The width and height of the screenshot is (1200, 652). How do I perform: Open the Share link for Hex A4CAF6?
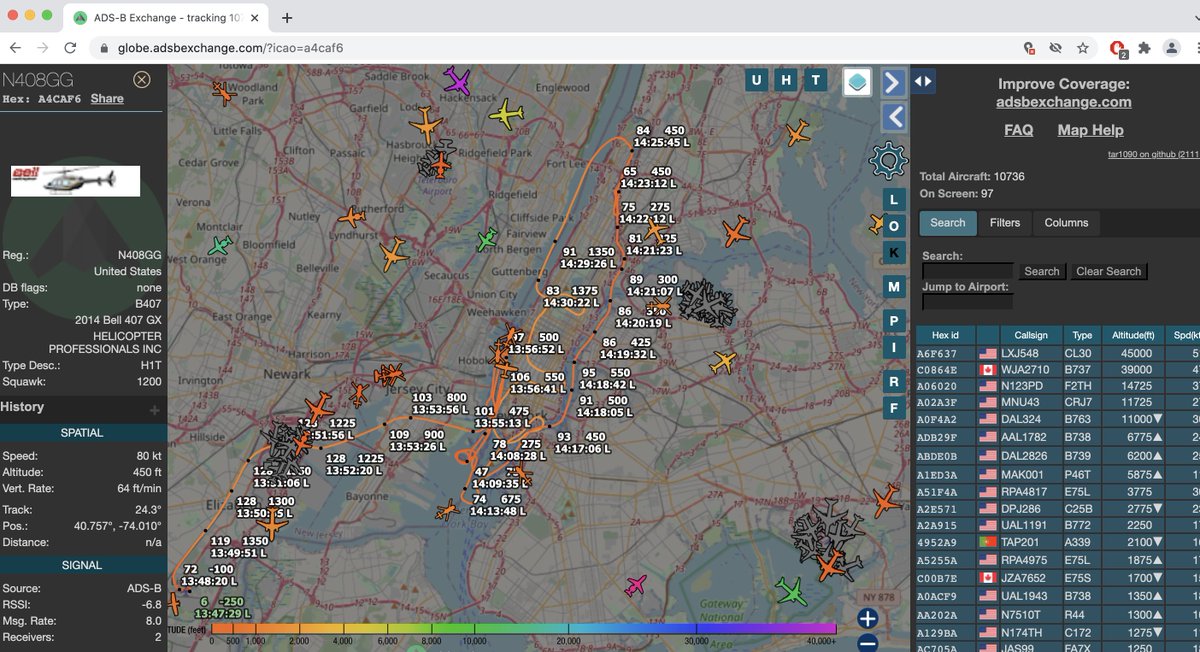(x=107, y=98)
